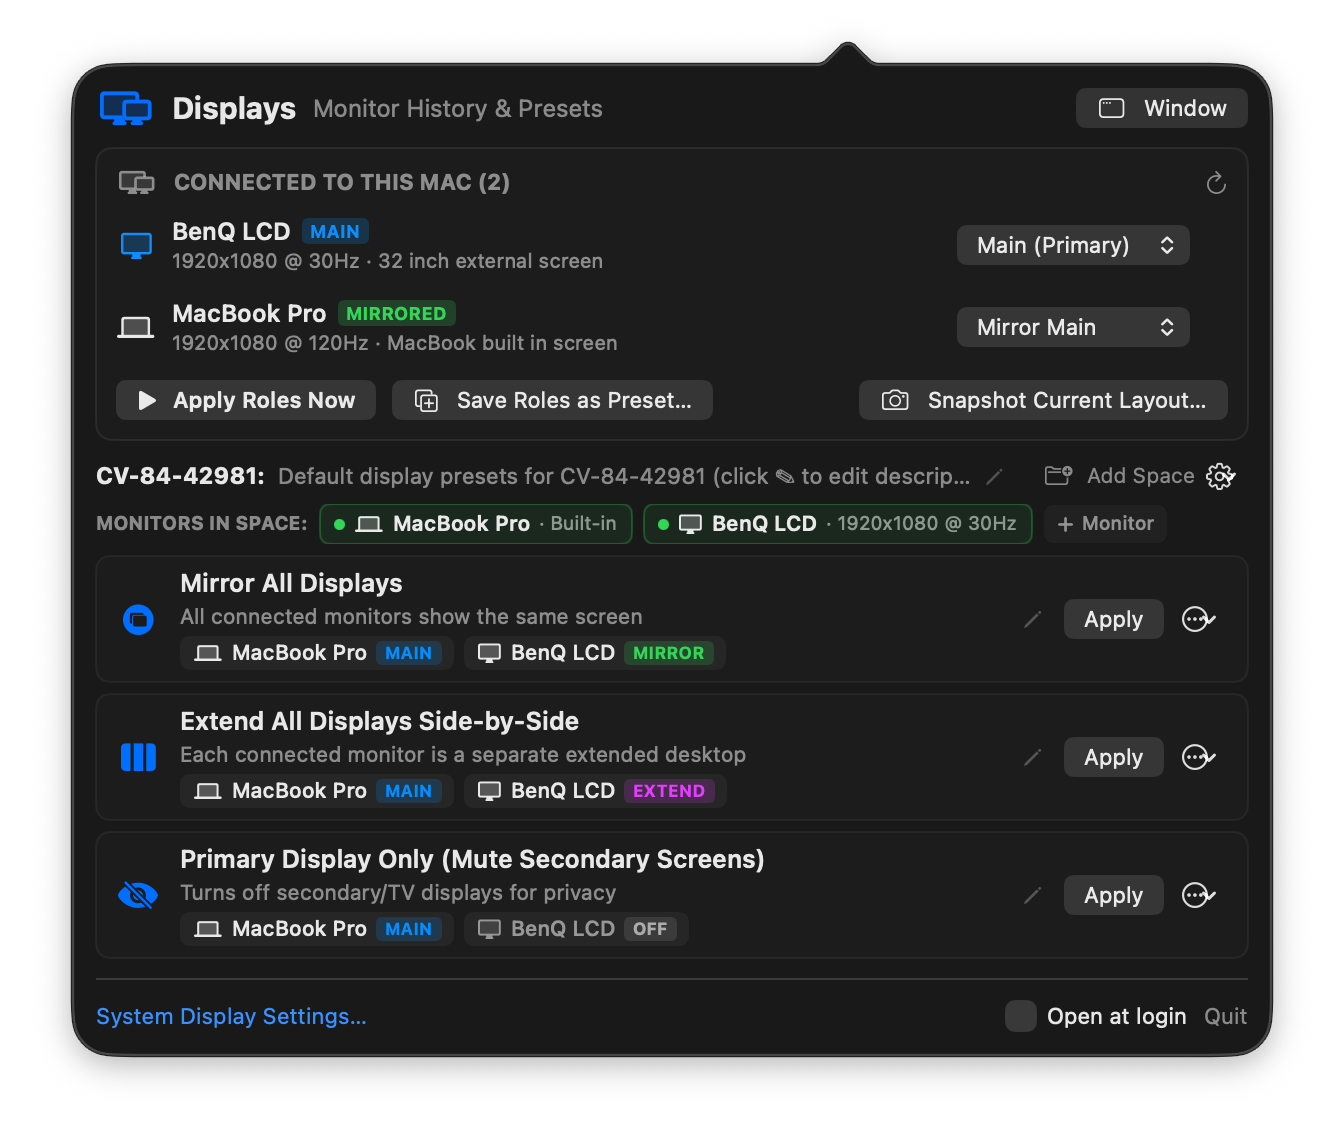
Task: Click the connected monitors header icon
Action: click(137, 183)
